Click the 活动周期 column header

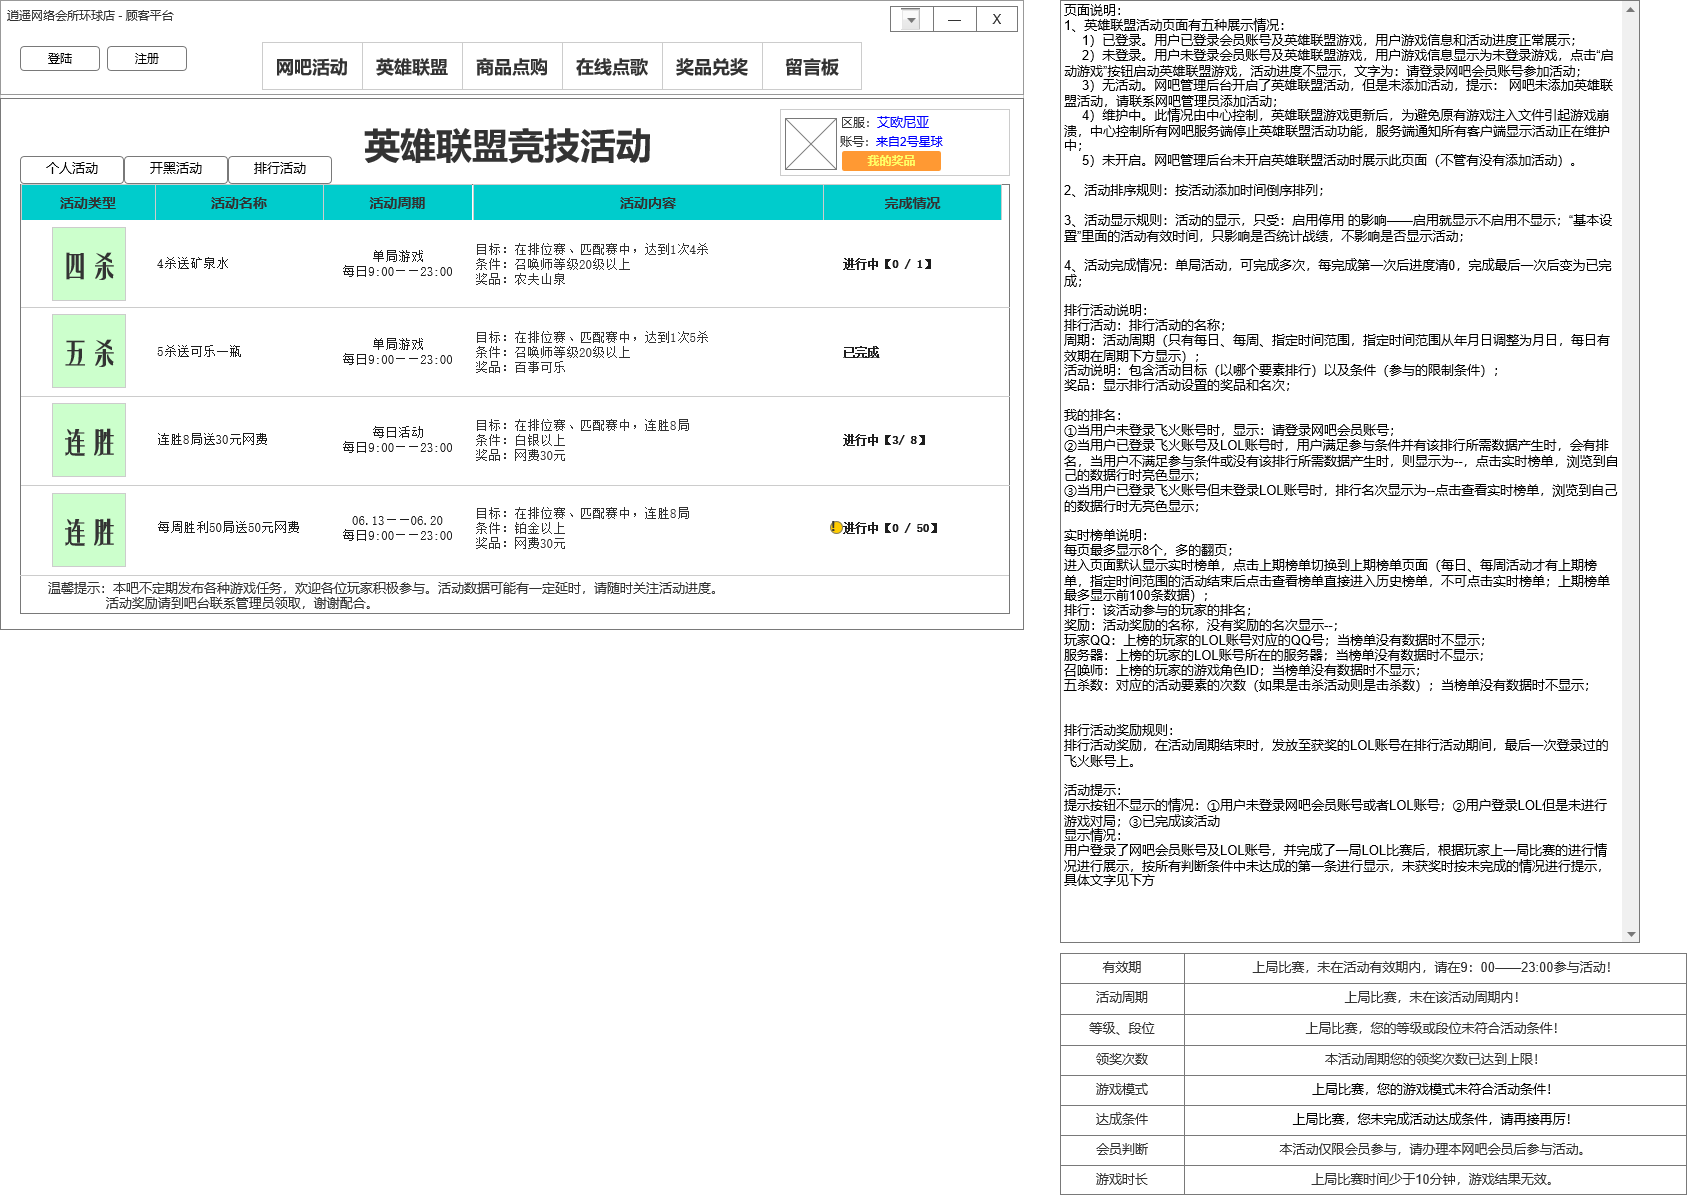click(x=398, y=203)
